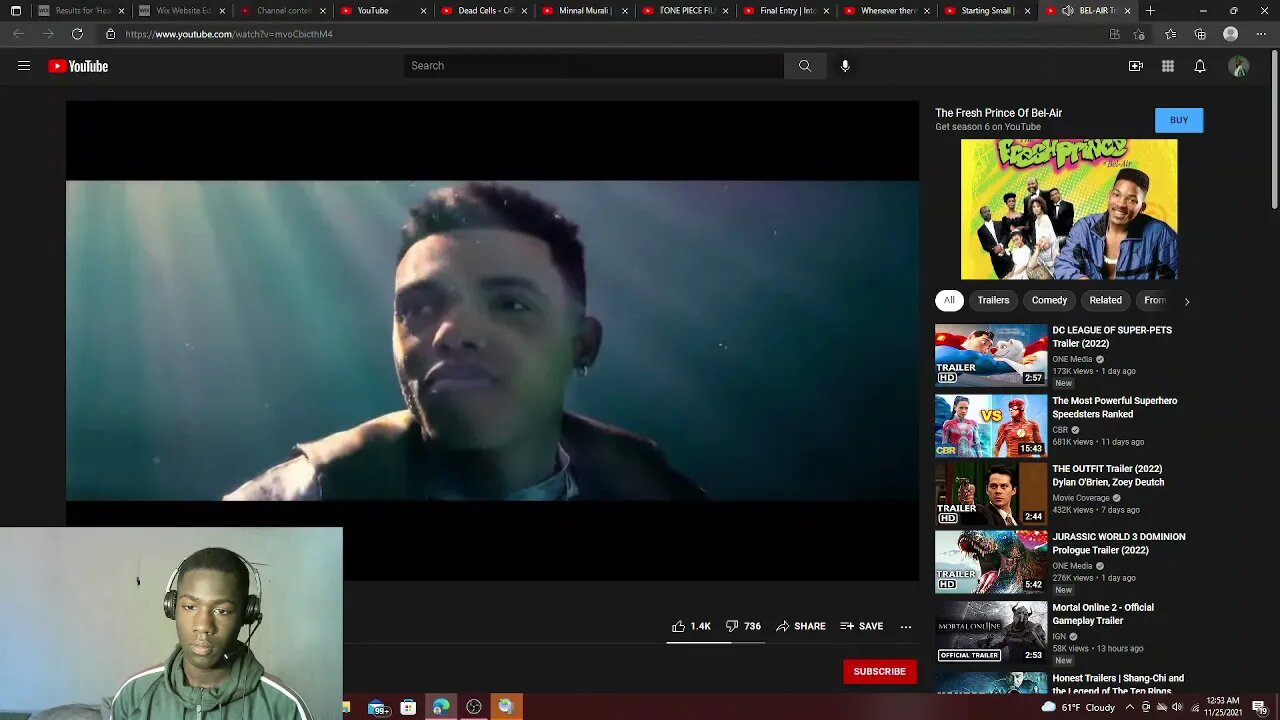Switch to the Dead Cells tab

pos(483,11)
